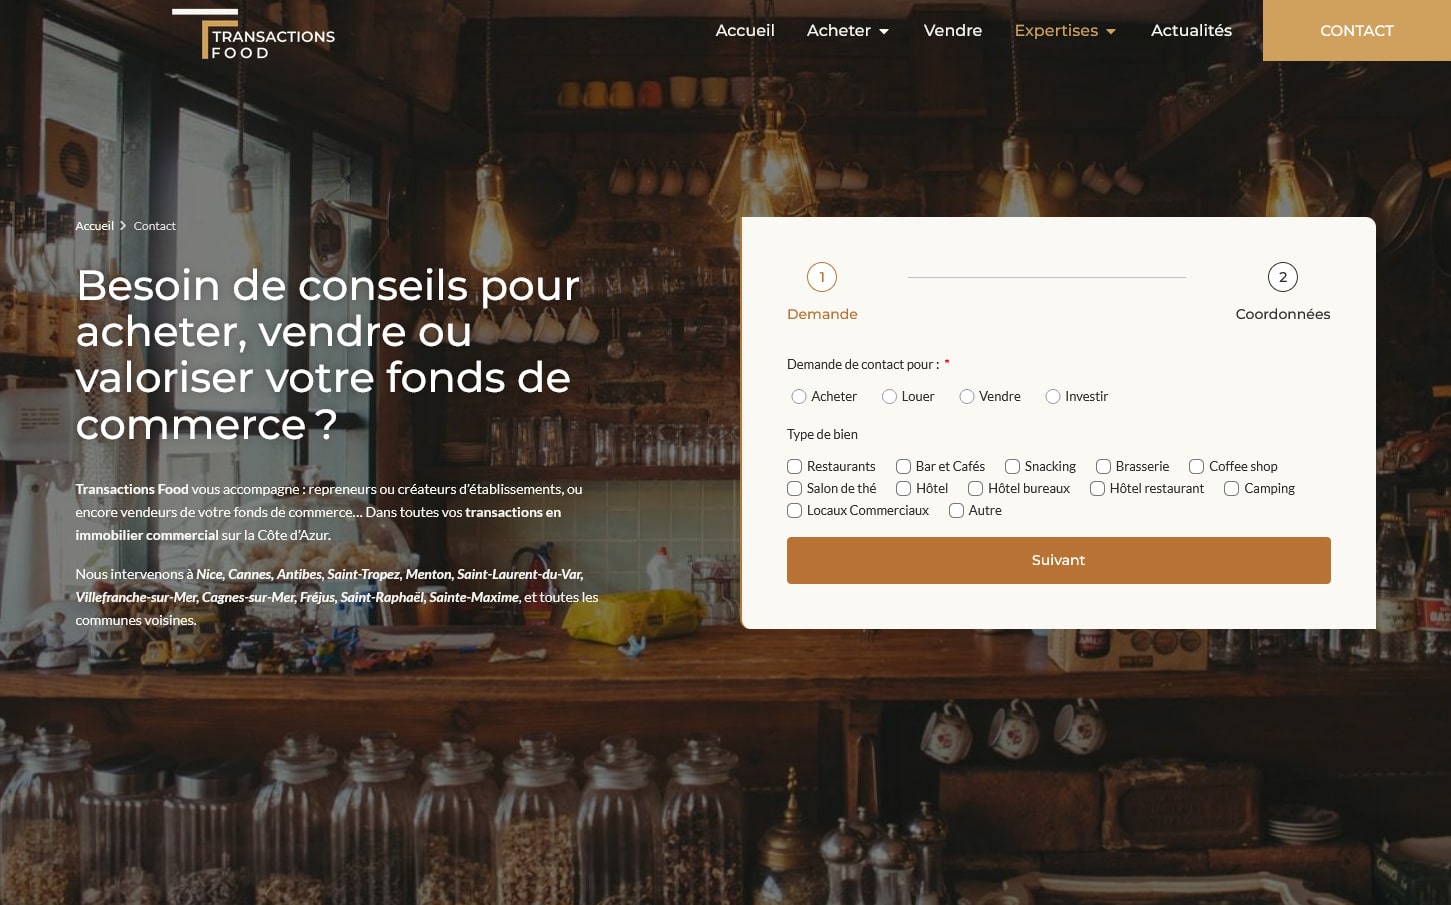This screenshot has height=905, width=1451.
Task: Enable the Coffee shop checkbox
Action: pyautogui.click(x=1196, y=467)
